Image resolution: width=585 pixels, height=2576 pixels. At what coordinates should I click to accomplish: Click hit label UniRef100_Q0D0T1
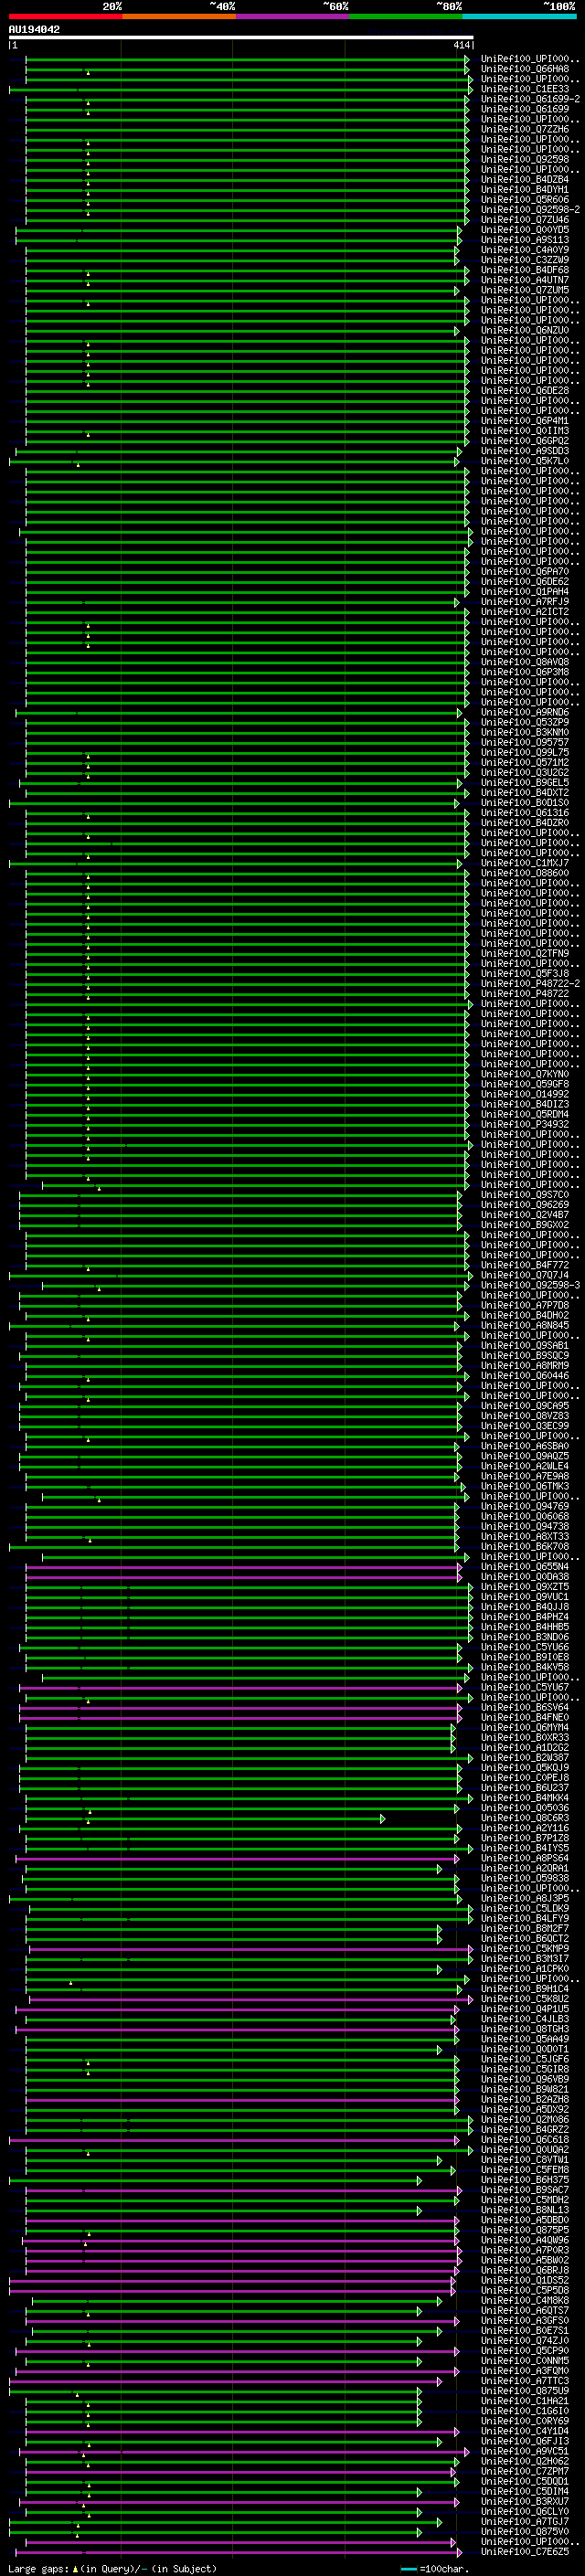point(525,2048)
